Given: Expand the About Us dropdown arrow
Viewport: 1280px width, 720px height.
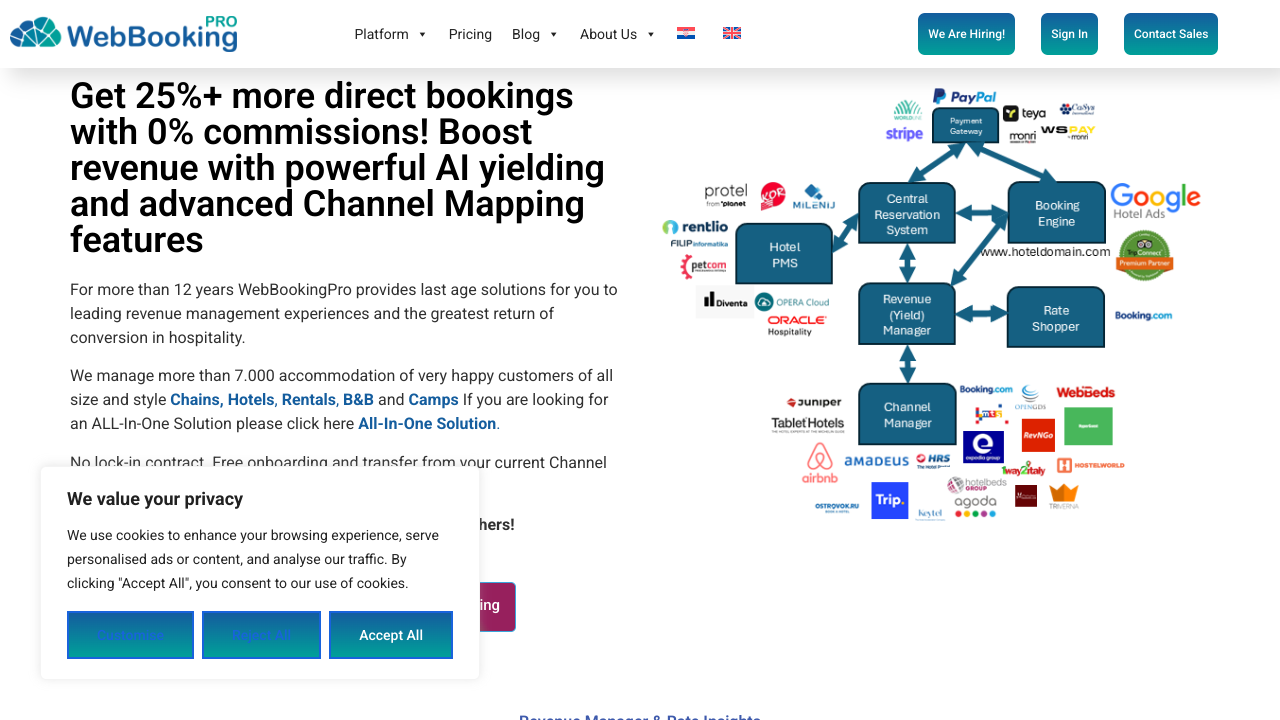Looking at the screenshot, I should [651, 35].
